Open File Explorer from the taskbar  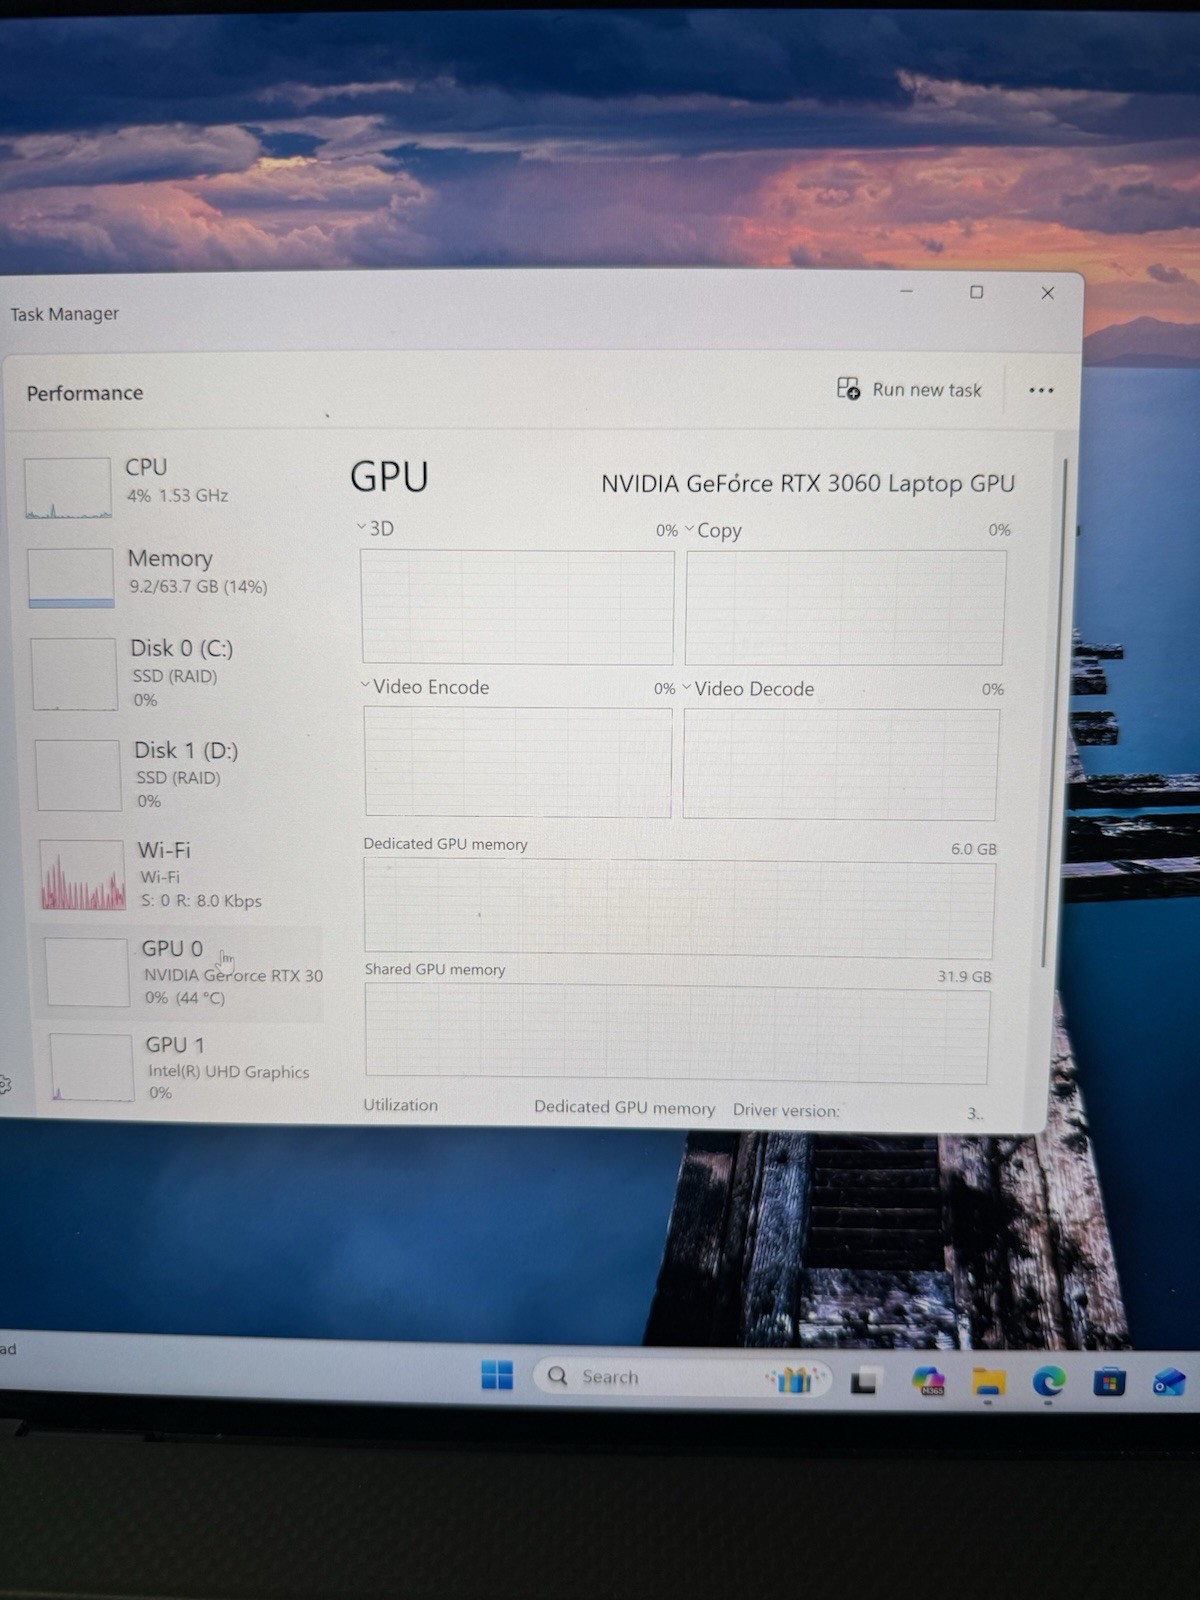(988, 1382)
